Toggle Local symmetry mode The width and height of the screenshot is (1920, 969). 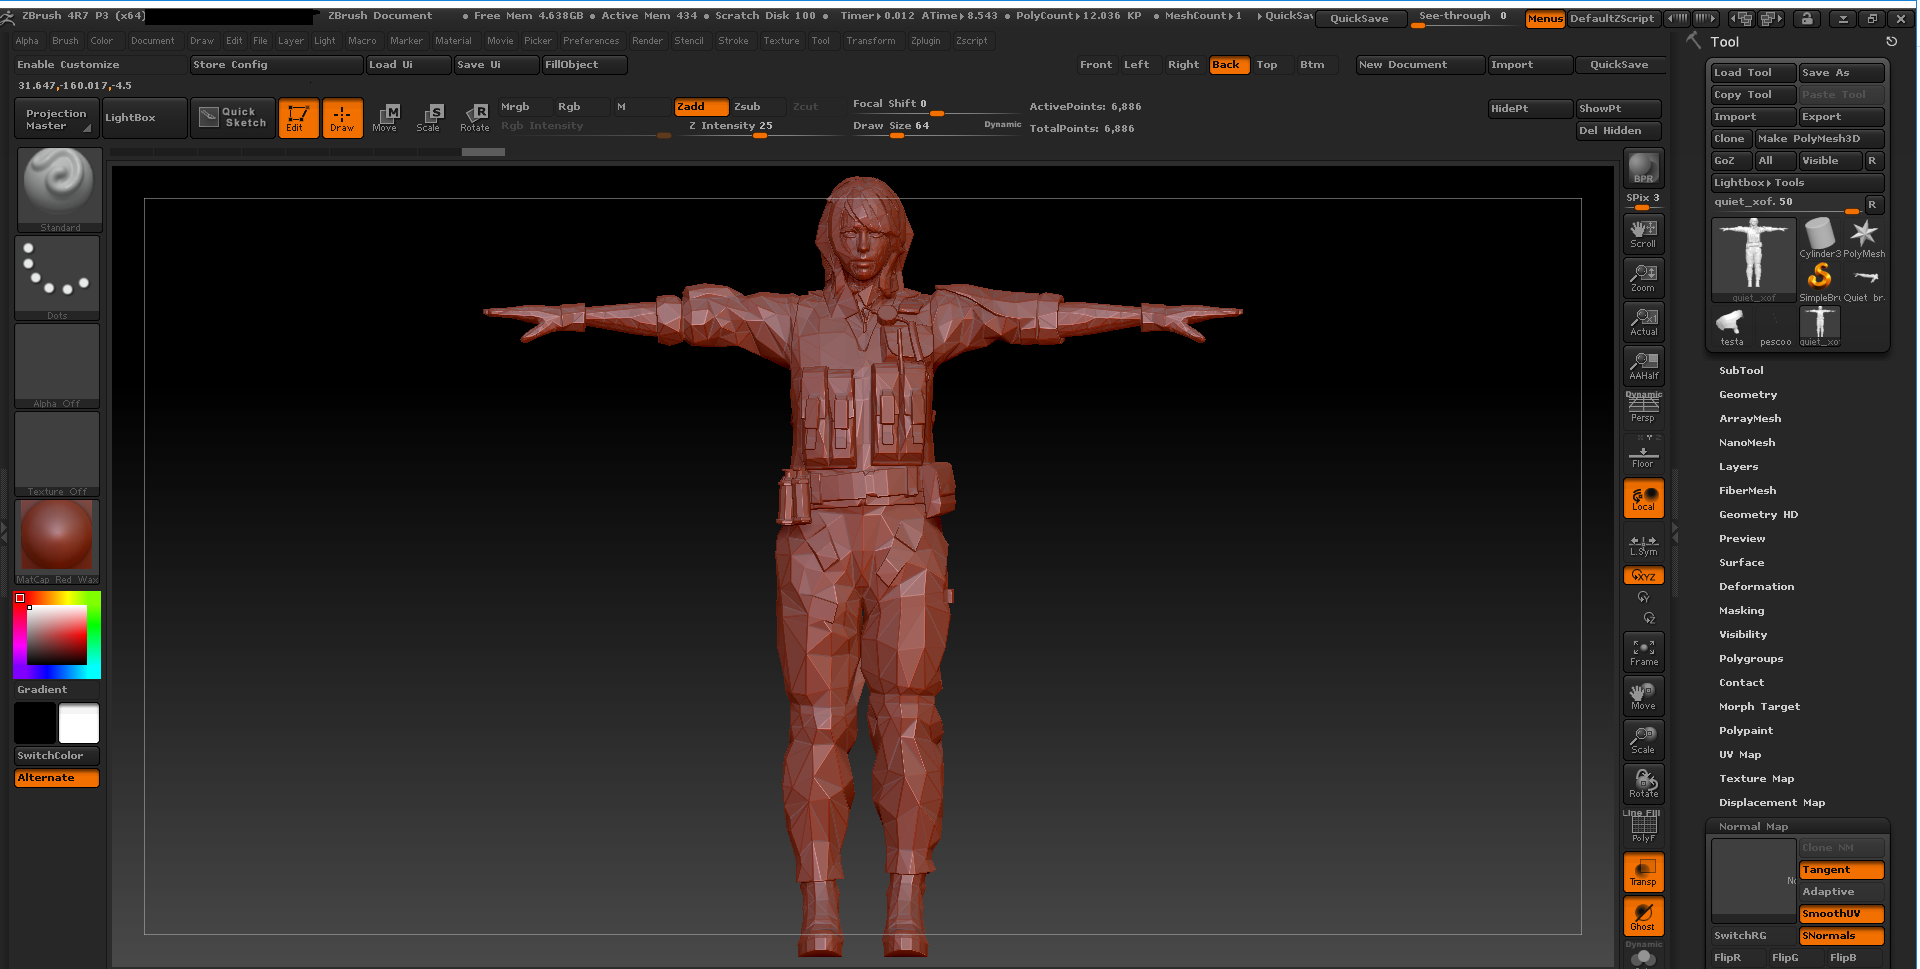(1643, 498)
